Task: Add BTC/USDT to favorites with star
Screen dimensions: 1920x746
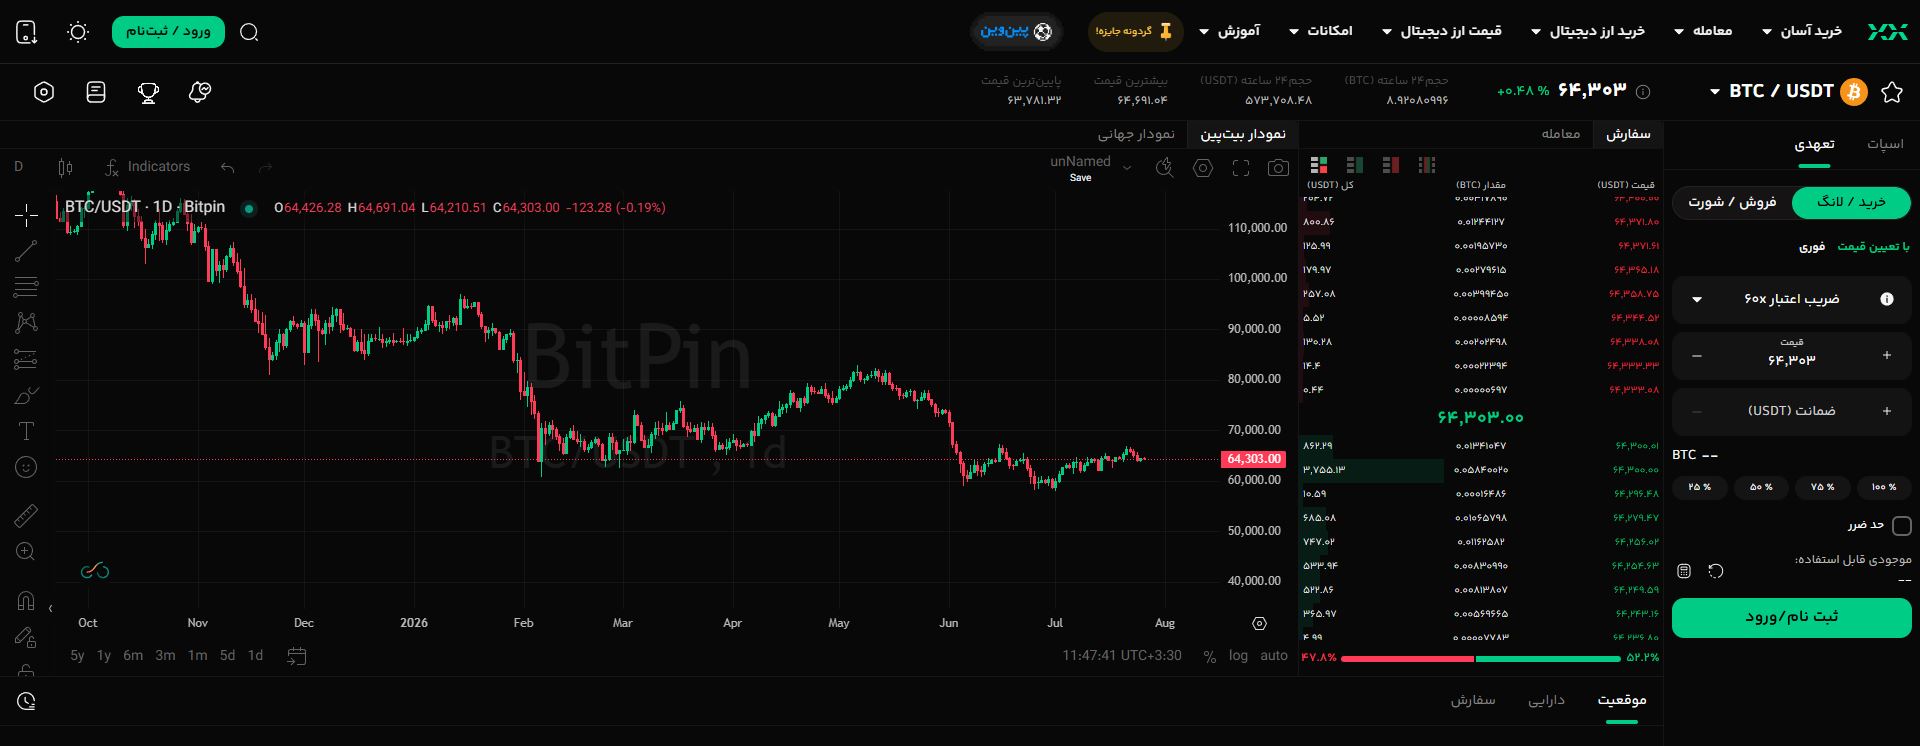Action: 1892,92
